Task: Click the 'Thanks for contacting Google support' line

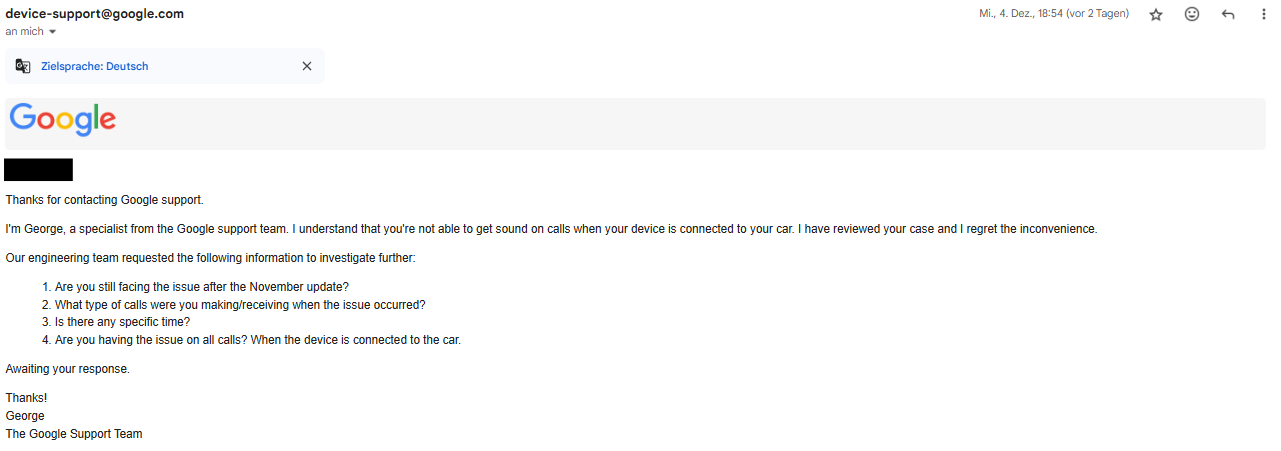Action: [105, 200]
